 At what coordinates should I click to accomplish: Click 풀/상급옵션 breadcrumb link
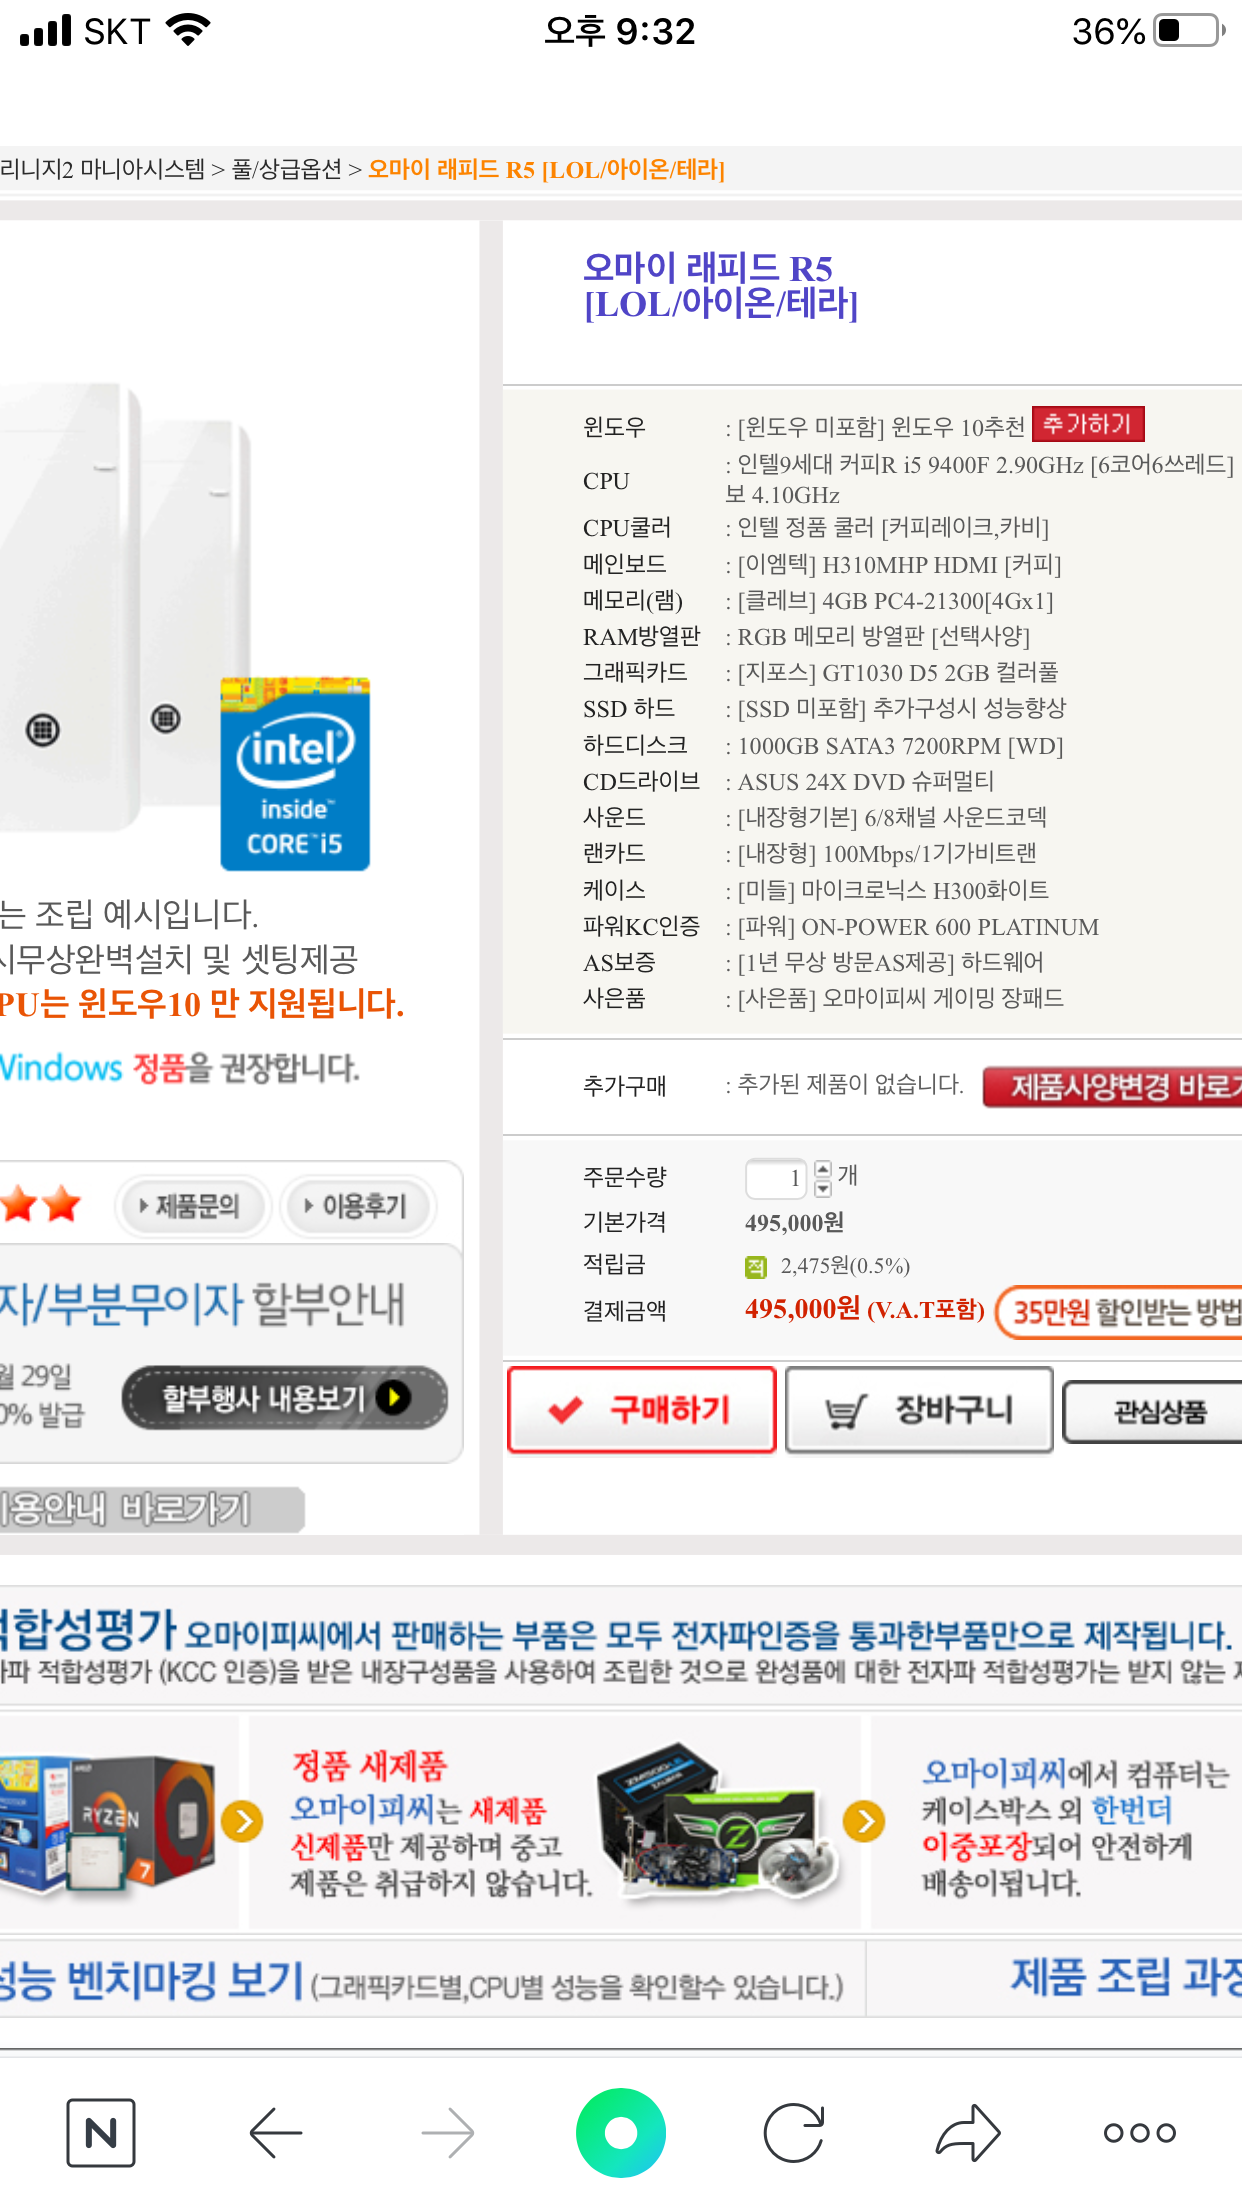click(x=287, y=169)
